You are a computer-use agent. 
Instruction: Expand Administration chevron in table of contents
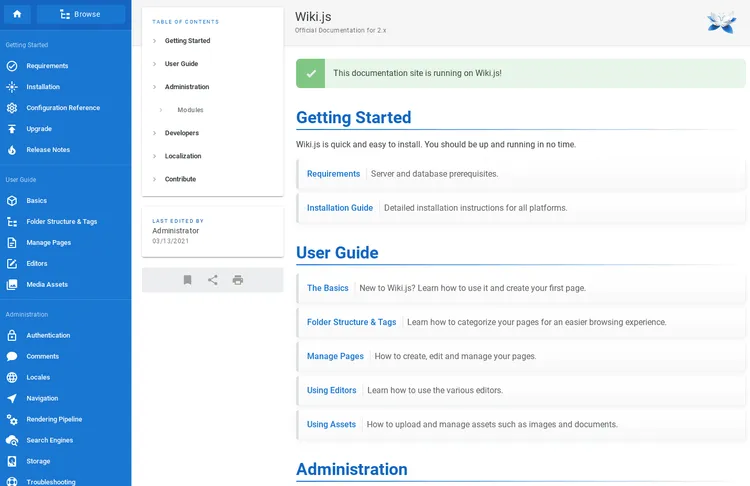[154, 87]
